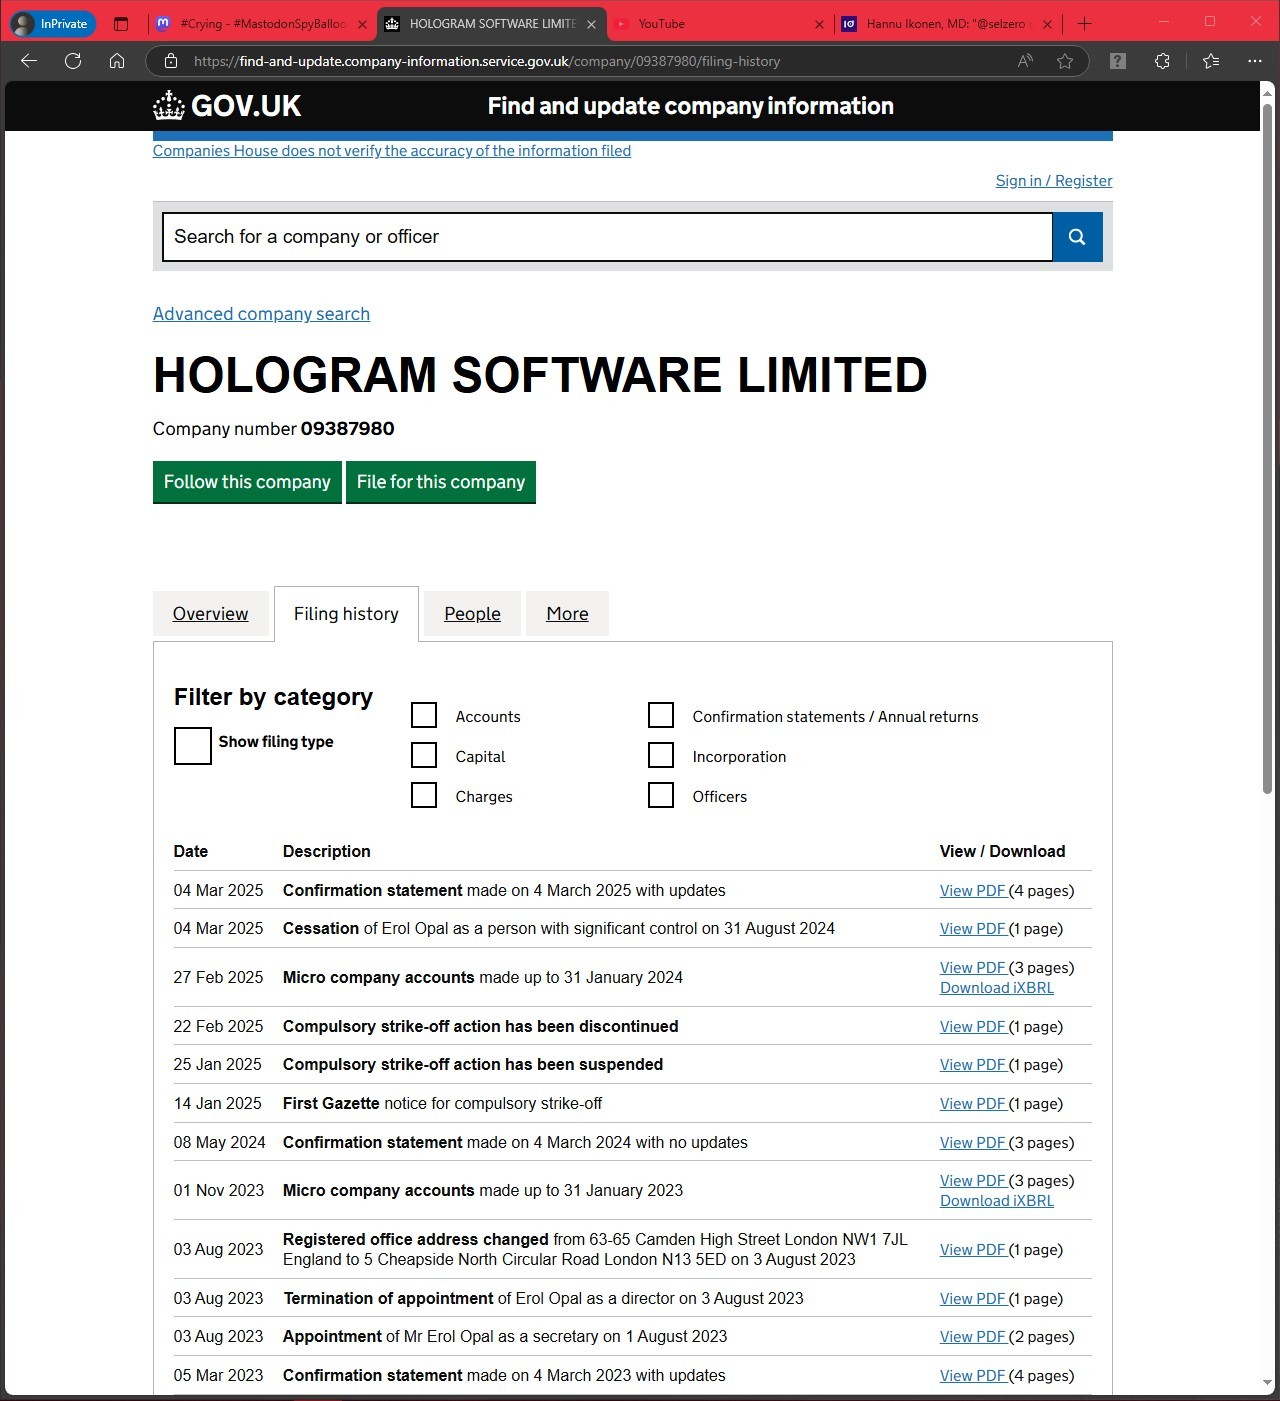1280x1401 pixels.
Task: View PDF for 4 March 2025 confirmation statement
Action: (x=973, y=891)
